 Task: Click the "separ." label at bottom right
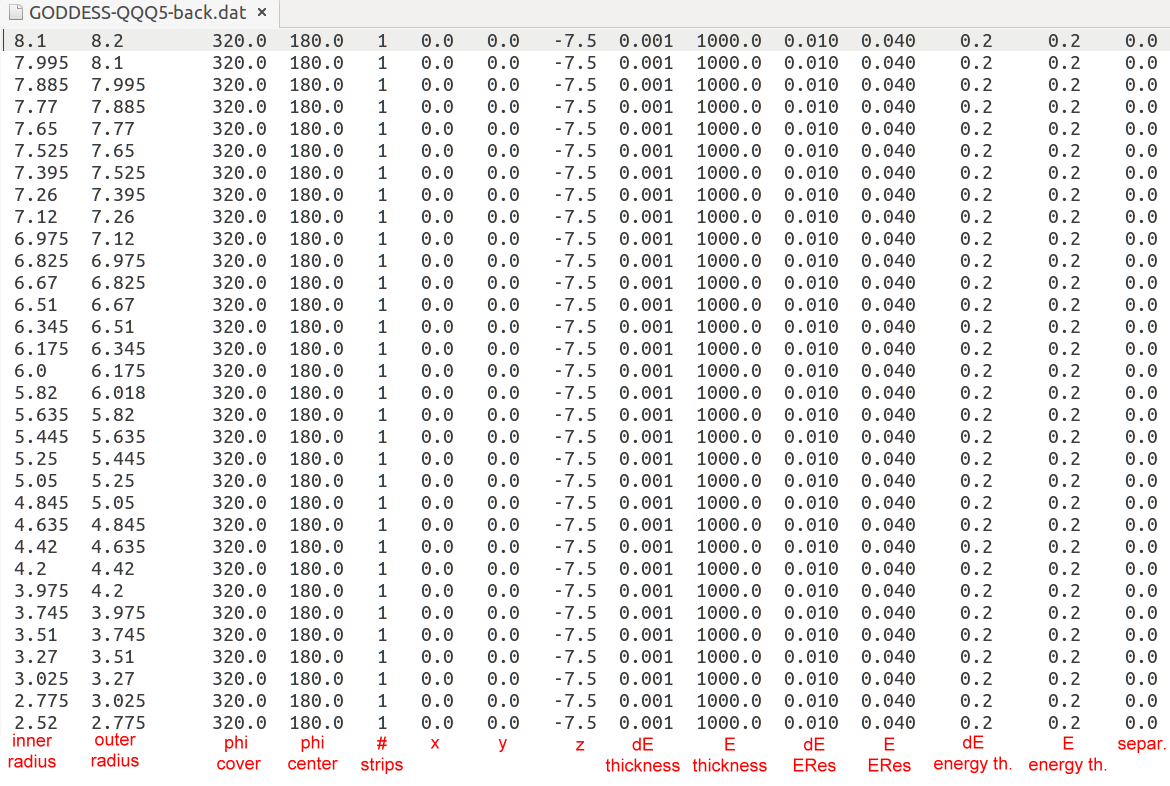[x=1141, y=744]
